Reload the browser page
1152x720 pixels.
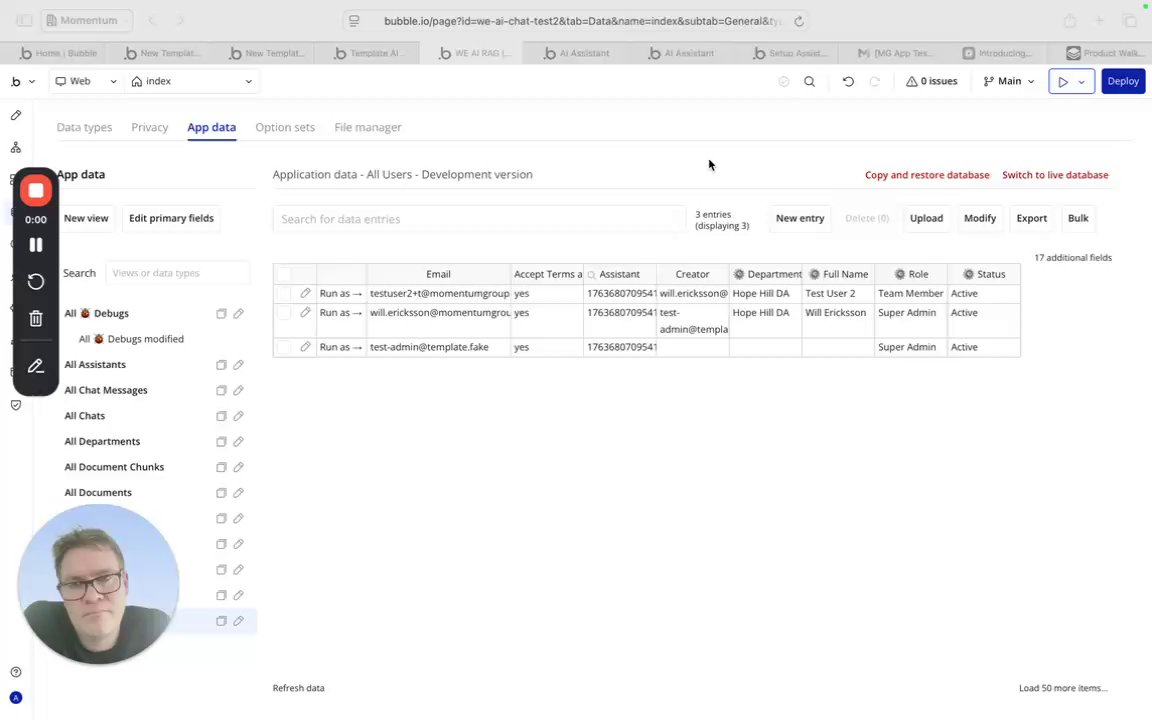click(x=799, y=21)
